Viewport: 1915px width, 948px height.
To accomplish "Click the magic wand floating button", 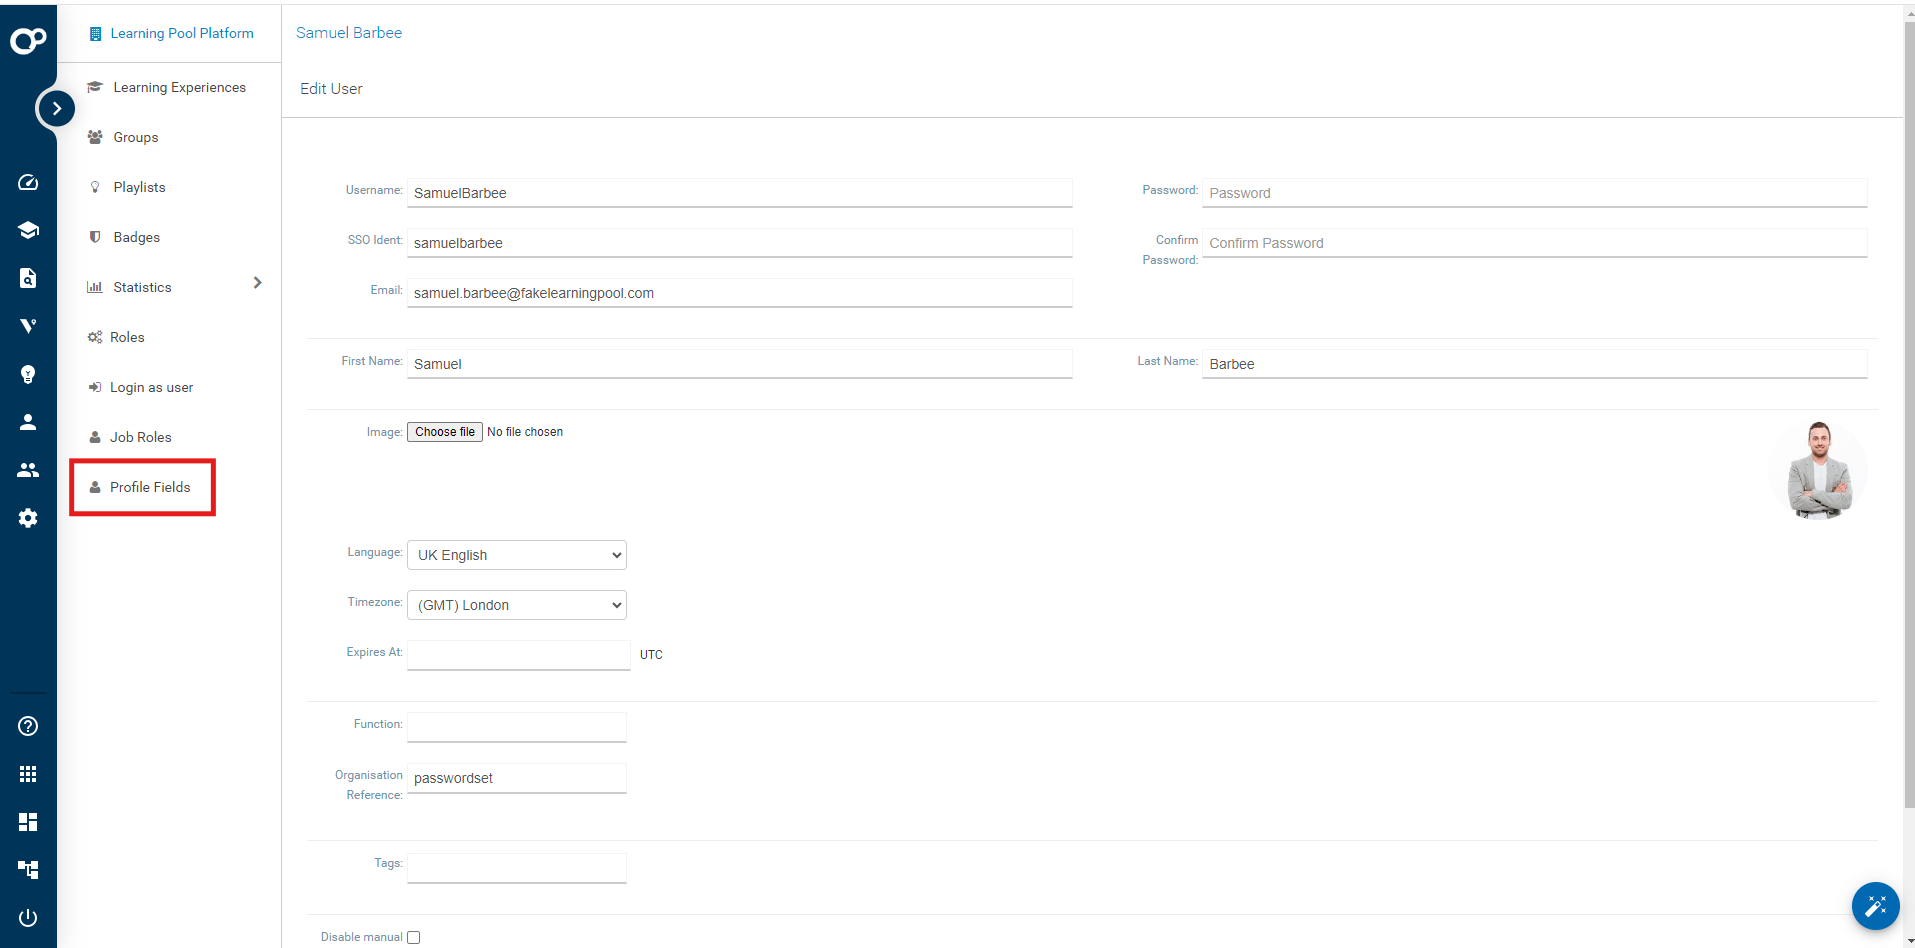I will (x=1875, y=906).
